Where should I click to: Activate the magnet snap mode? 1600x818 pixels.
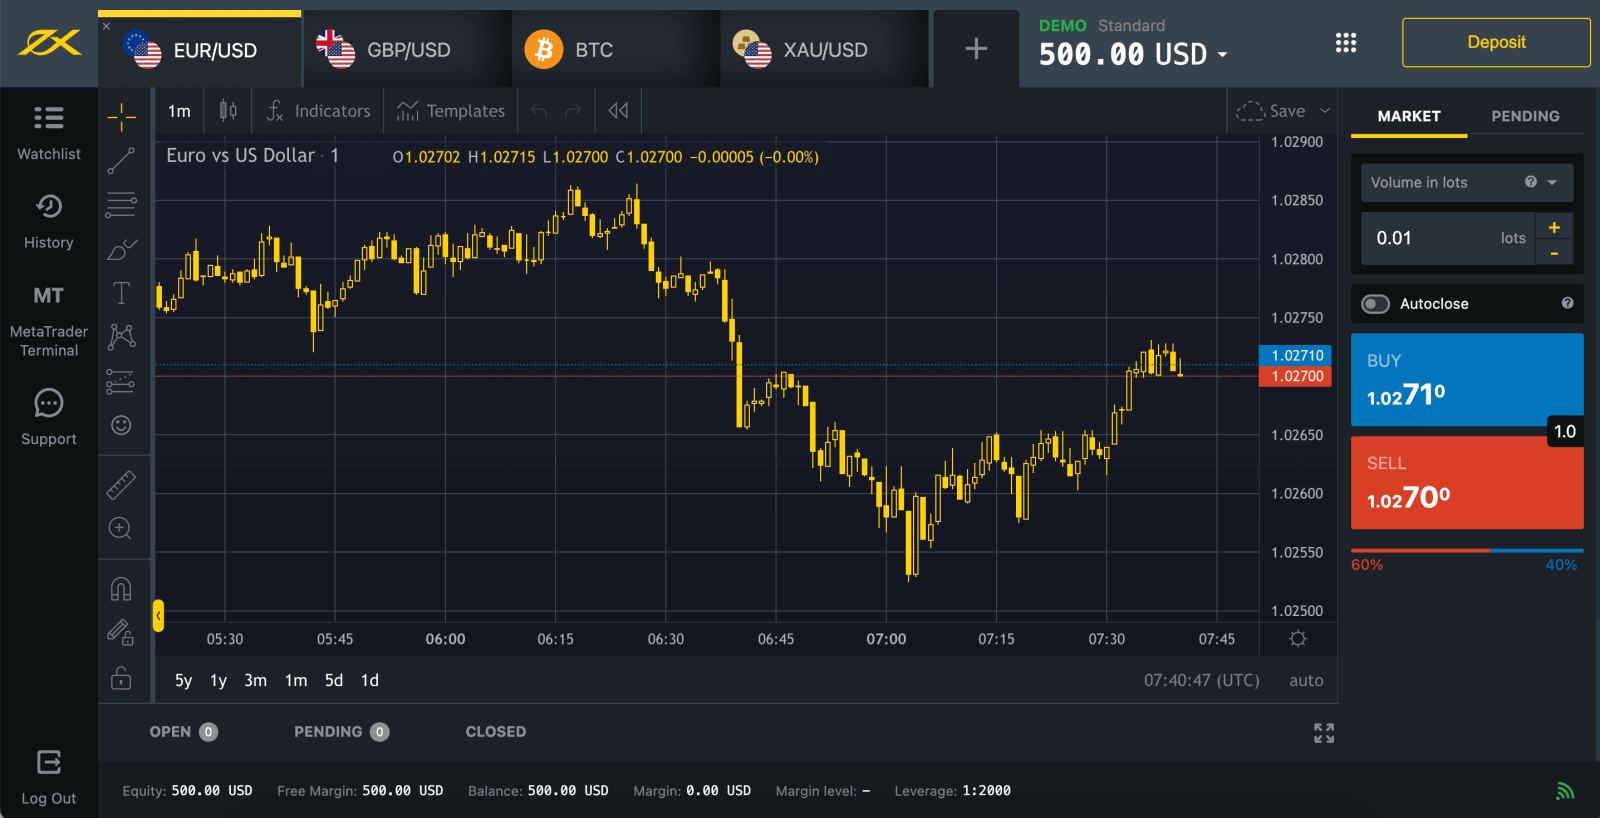tap(121, 589)
